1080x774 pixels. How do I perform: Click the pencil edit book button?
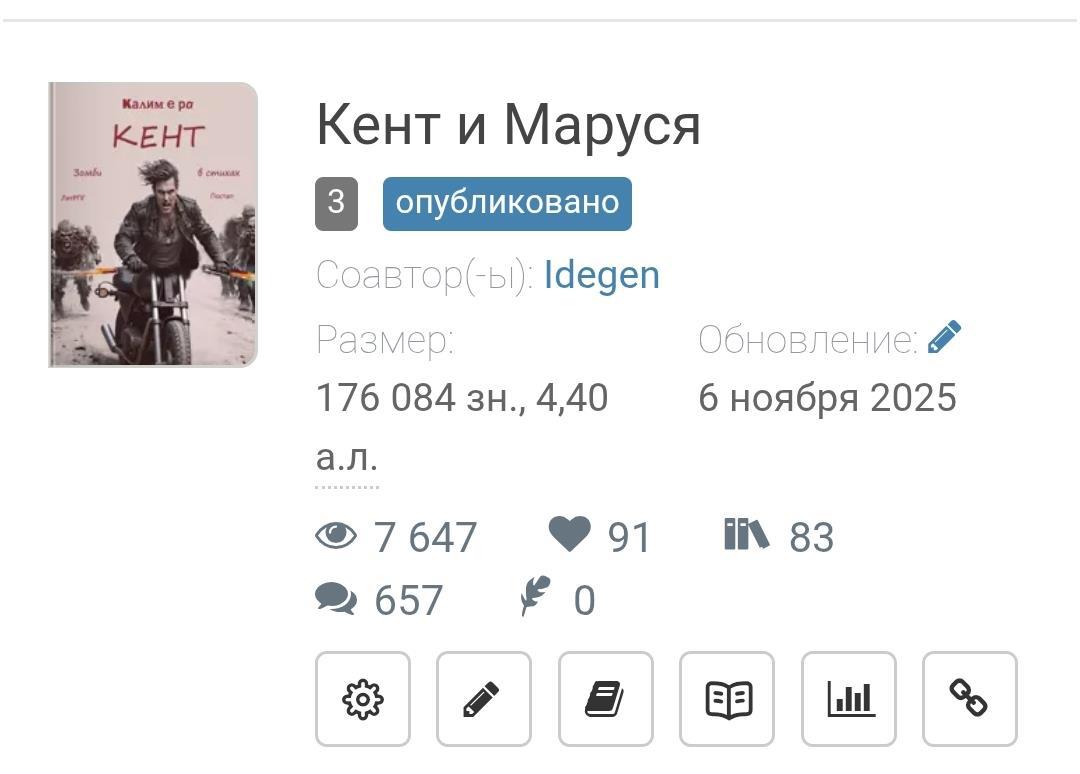(x=484, y=699)
